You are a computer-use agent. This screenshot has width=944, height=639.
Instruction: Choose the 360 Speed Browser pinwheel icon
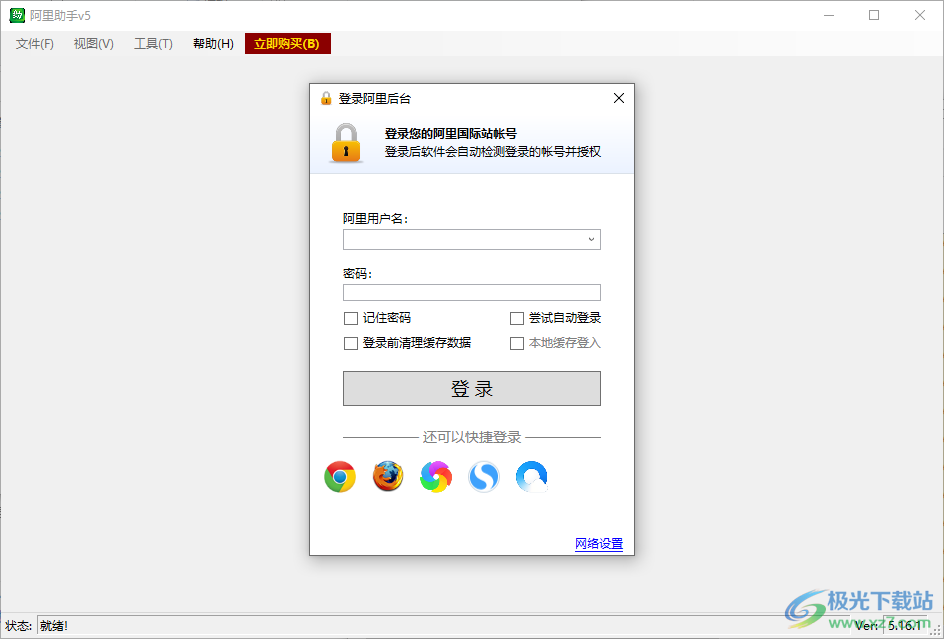[436, 477]
